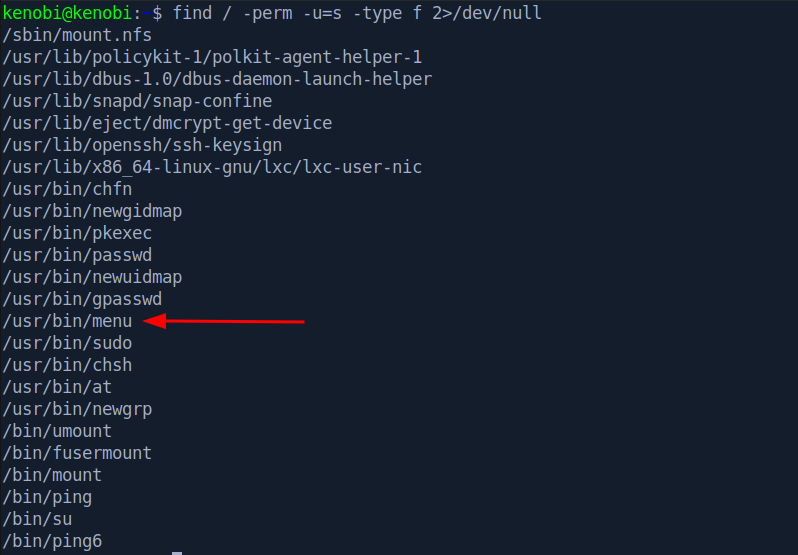Click the /usr/bin/menu line

click(x=67, y=322)
